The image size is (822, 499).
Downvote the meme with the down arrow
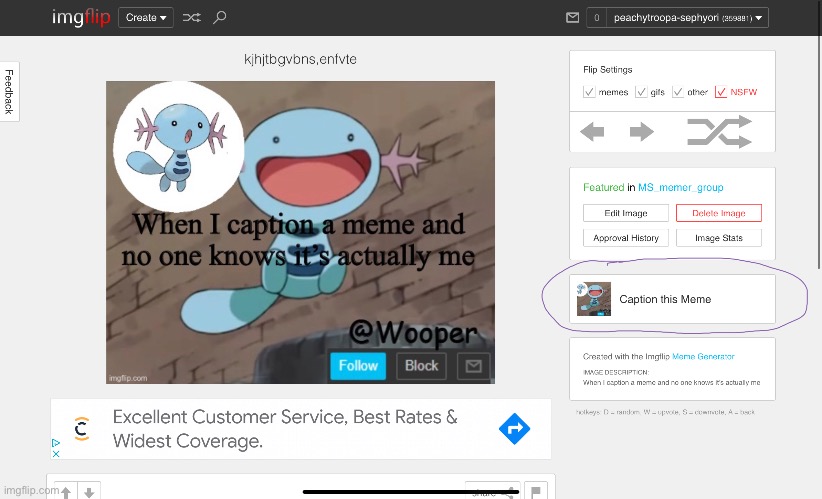[x=89, y=492]
